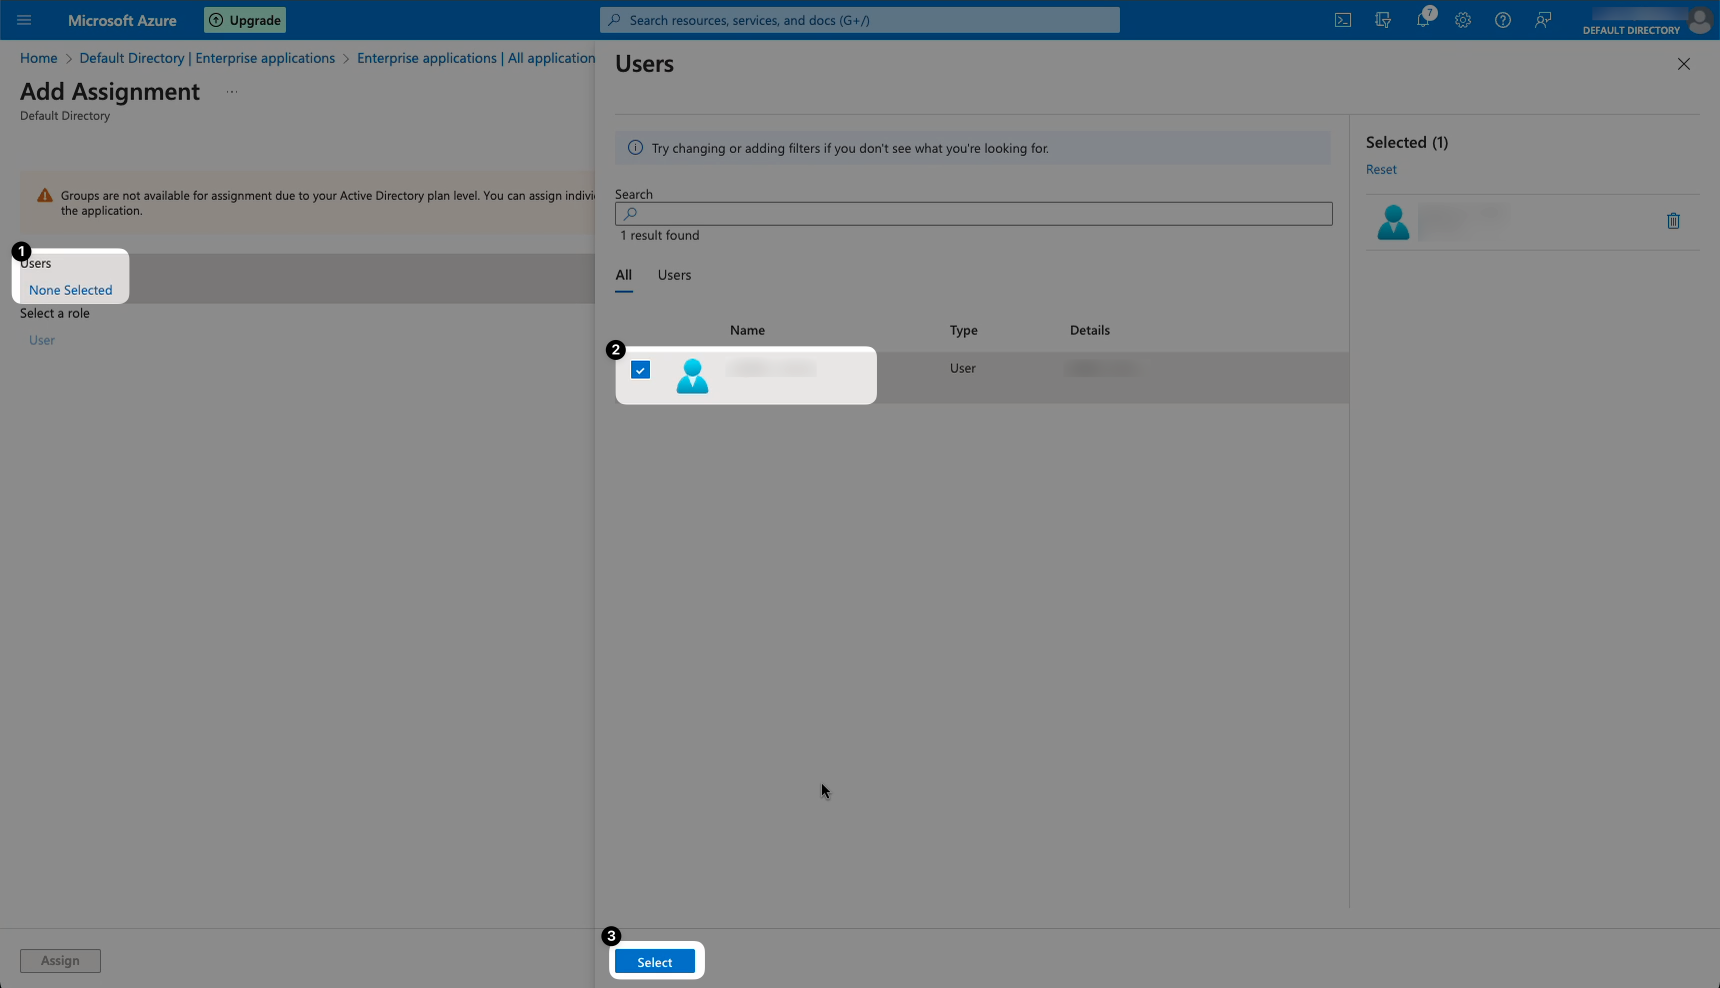This screenshot has height=988, width=1720.
Task: Click the blue Select button
Action: tap(655, 962)
